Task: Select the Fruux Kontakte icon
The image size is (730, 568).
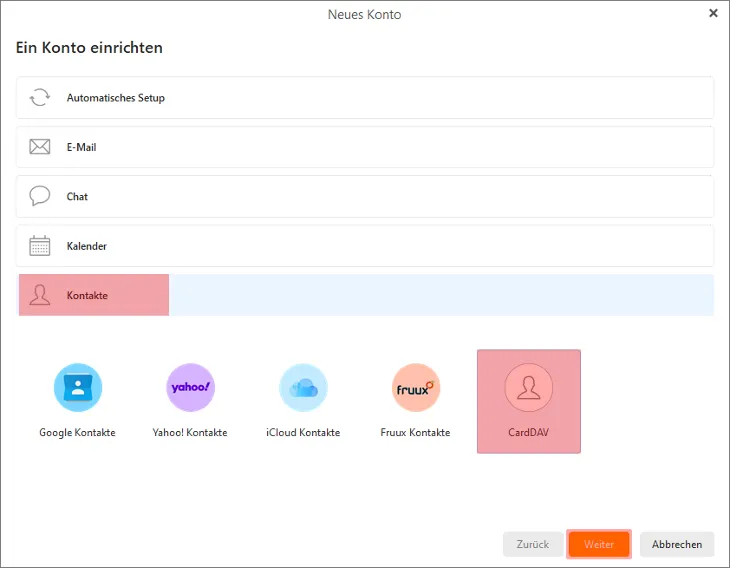Action: click(x=416, y=387)
